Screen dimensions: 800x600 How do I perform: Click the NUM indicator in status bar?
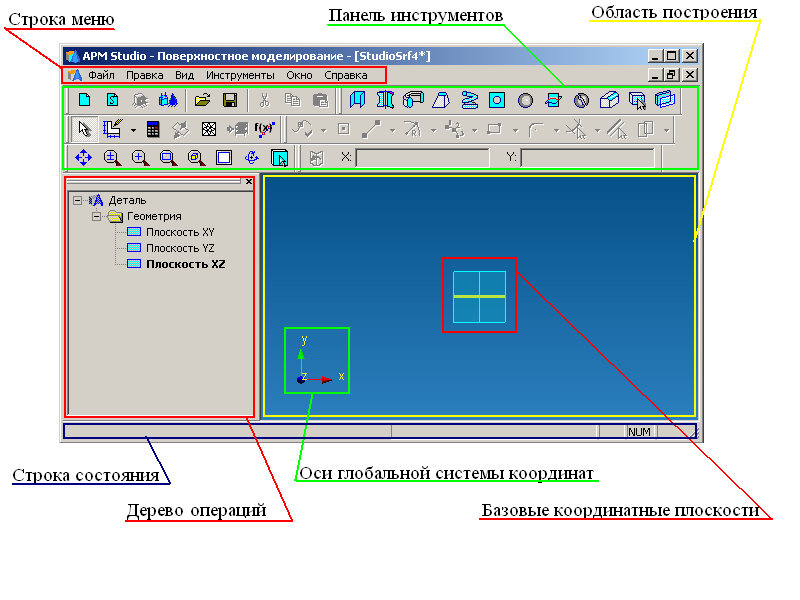point(639,432)
